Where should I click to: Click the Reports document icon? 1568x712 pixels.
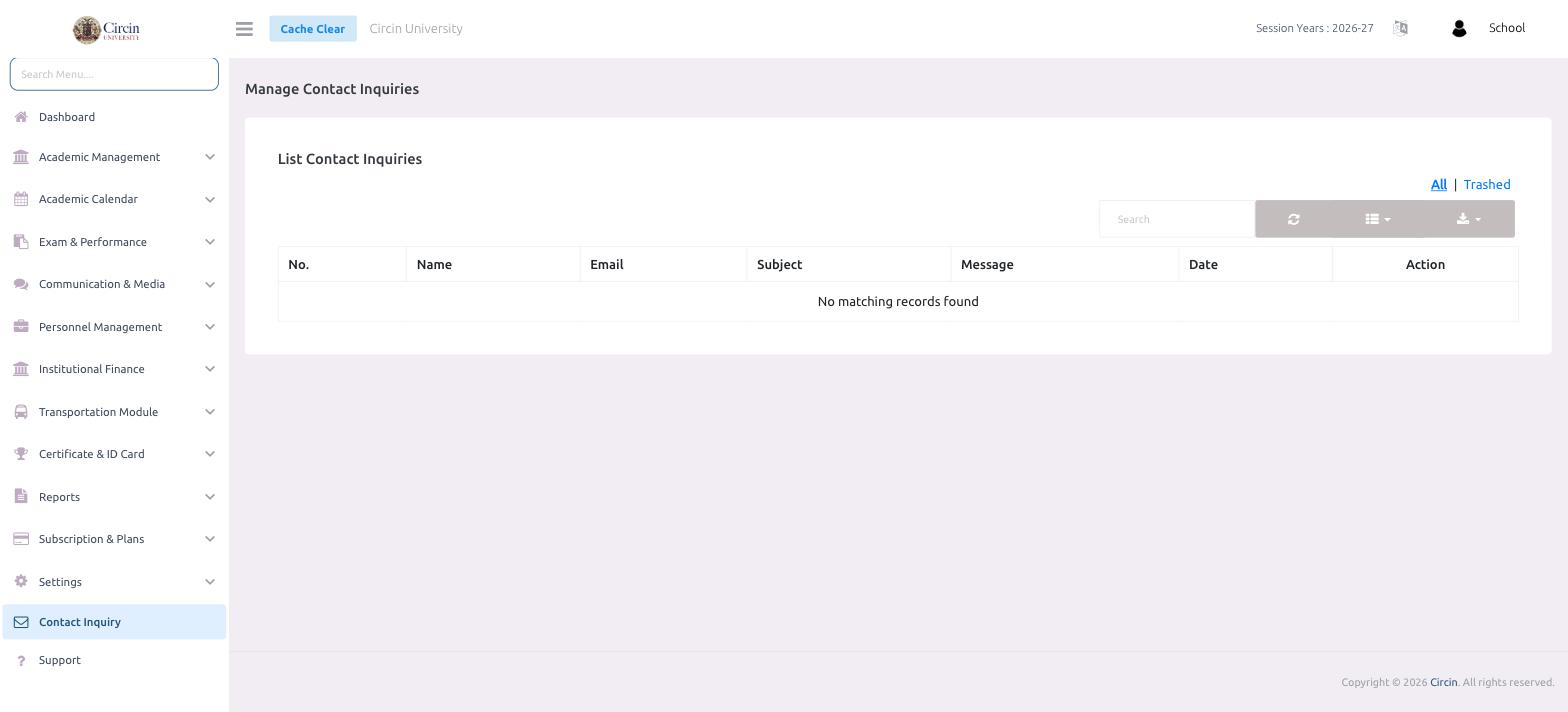[x=21, y=497]
